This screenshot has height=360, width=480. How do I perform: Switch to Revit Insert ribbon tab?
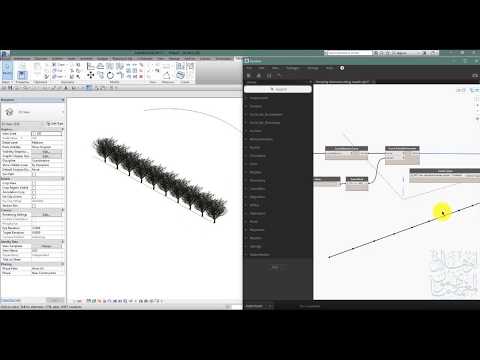tap(72, 59)
